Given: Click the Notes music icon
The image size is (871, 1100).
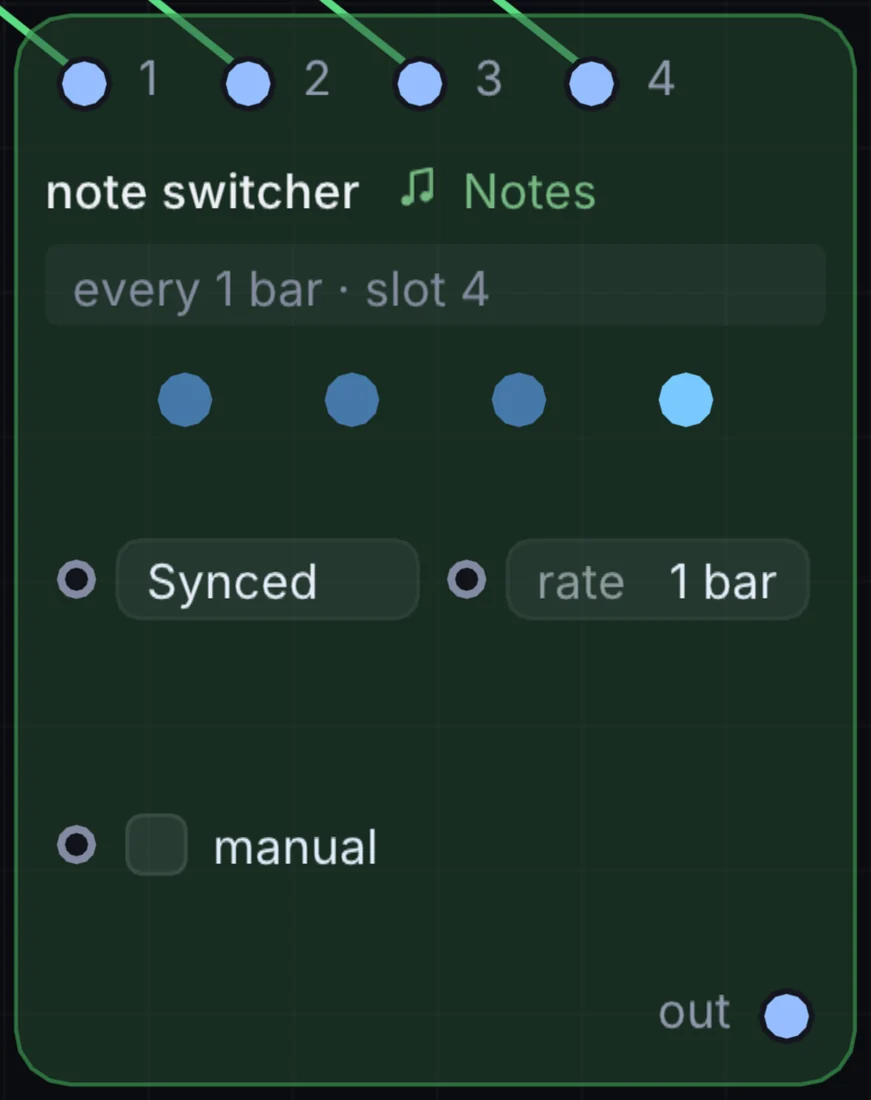Looking at the screenshot, I should [418, 187].
